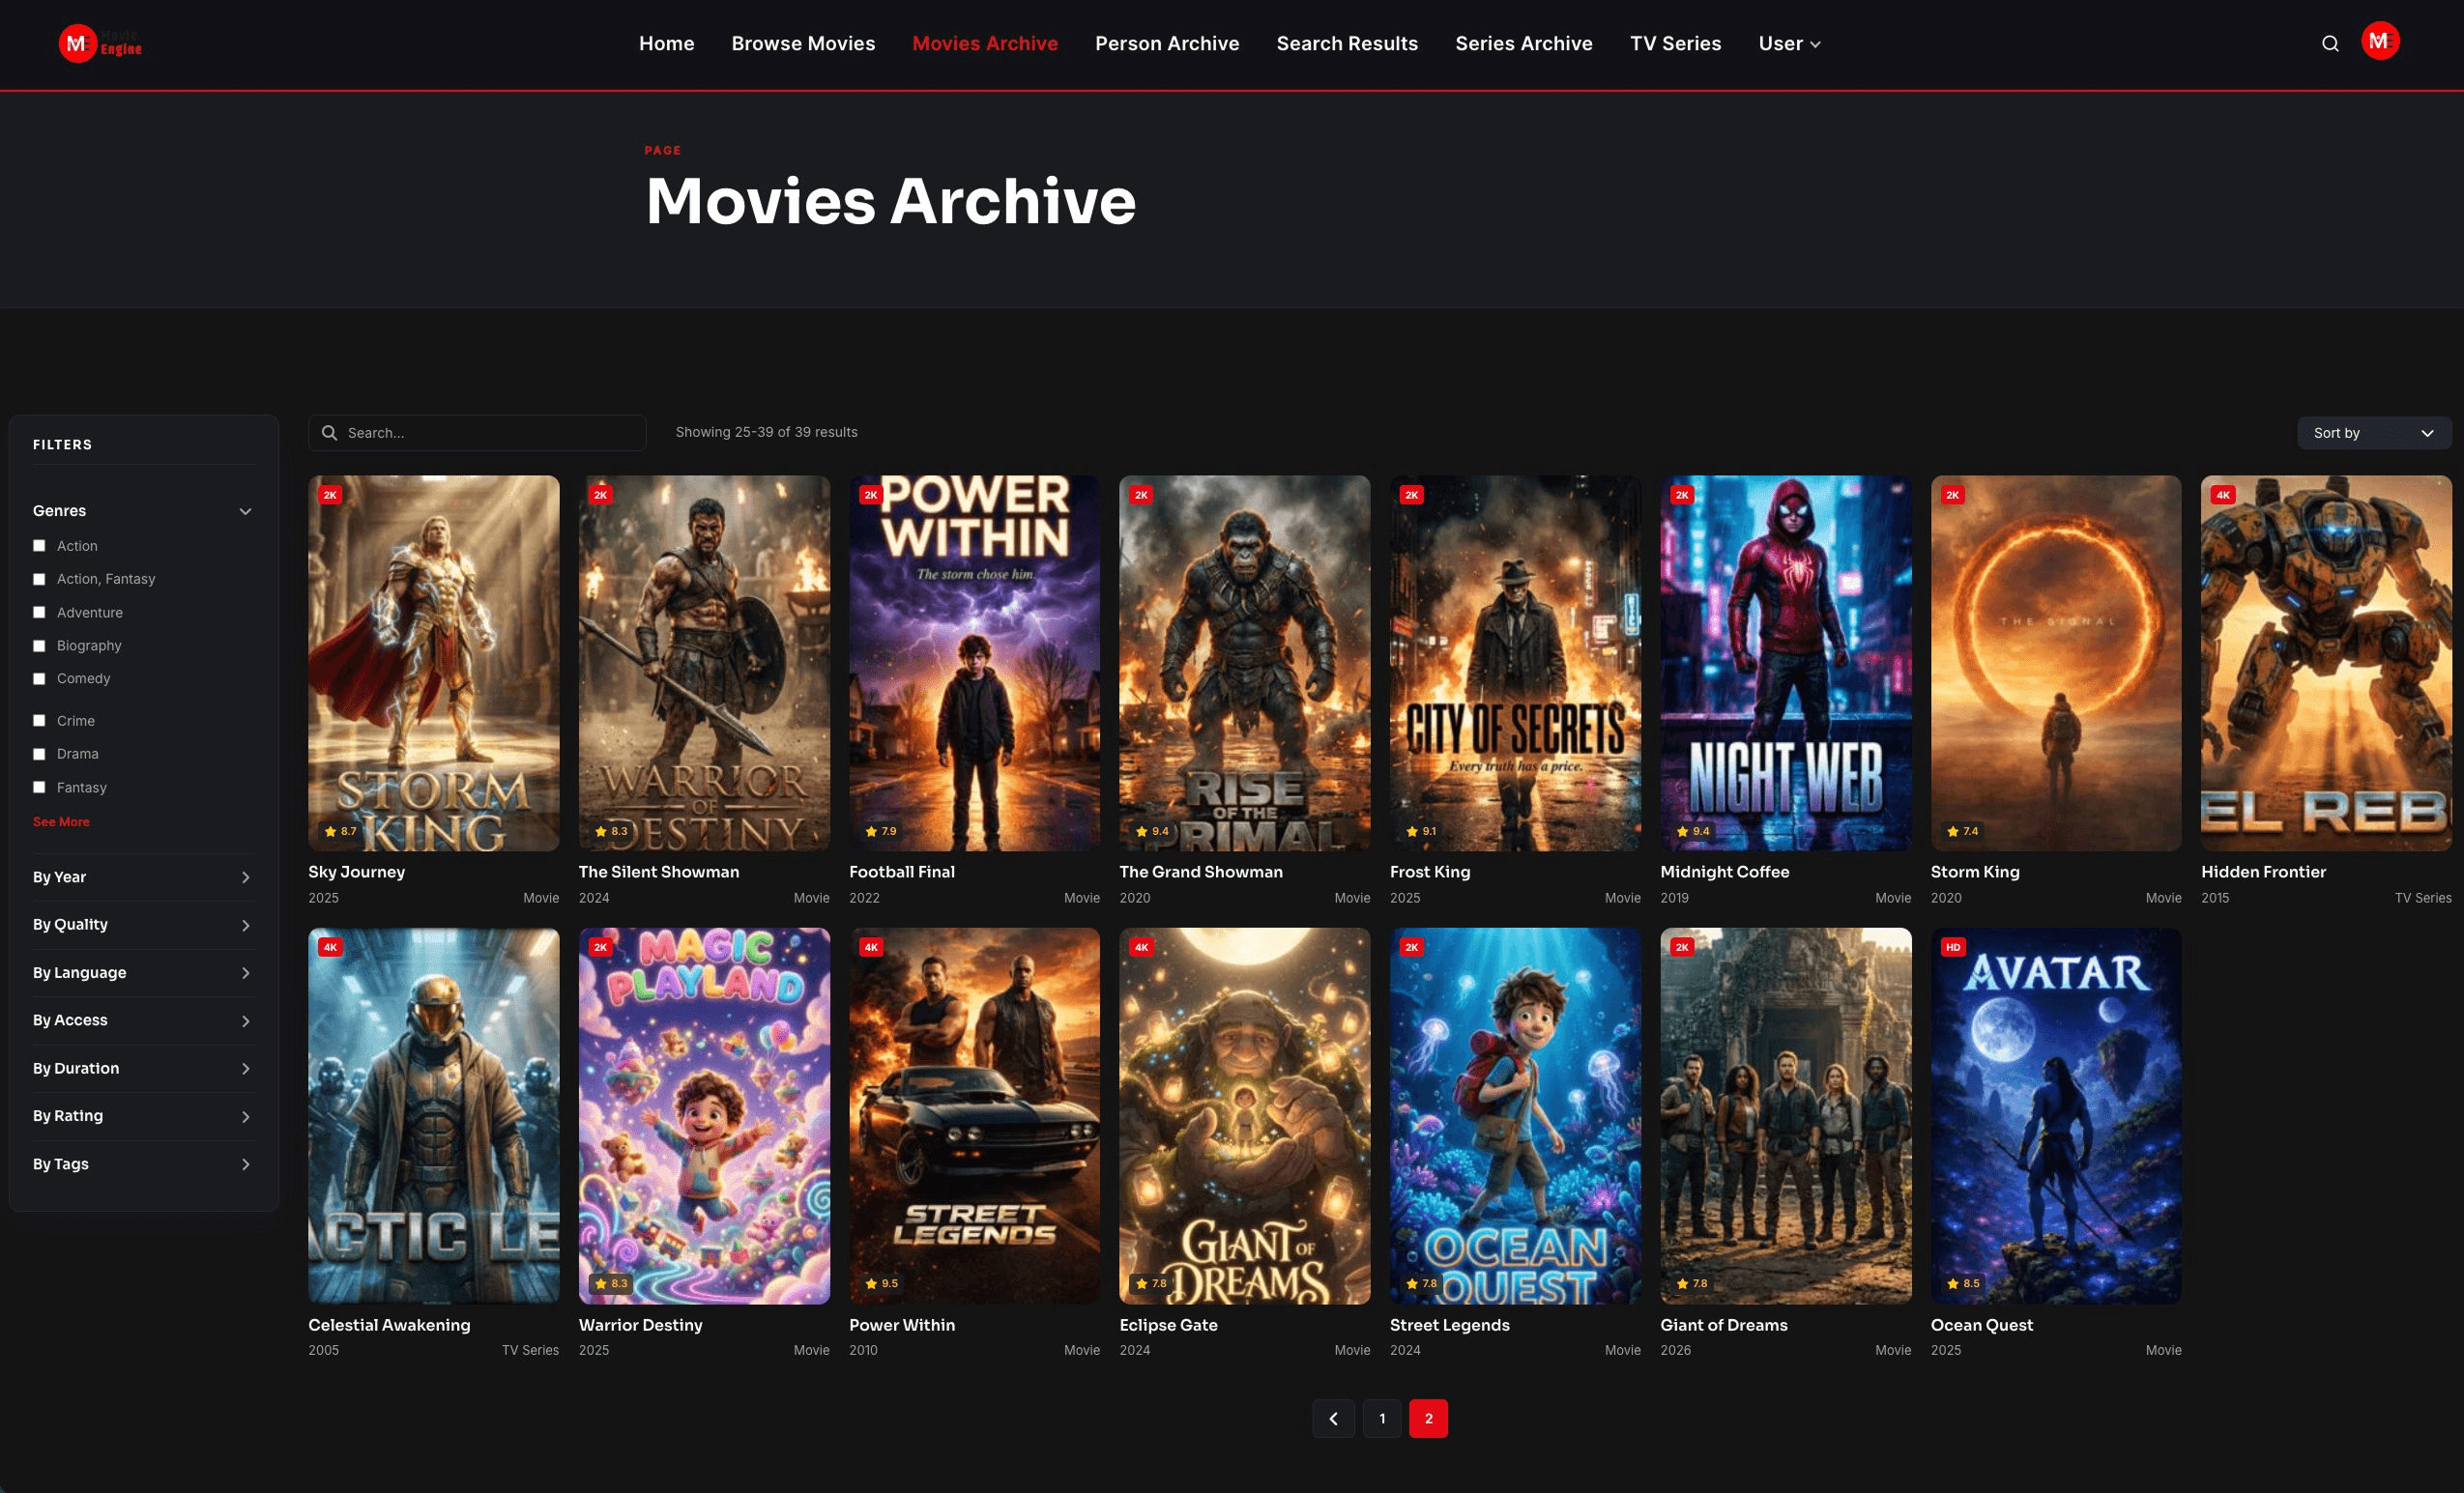Click the user avatar icon in header

[x=2379, y=41]
